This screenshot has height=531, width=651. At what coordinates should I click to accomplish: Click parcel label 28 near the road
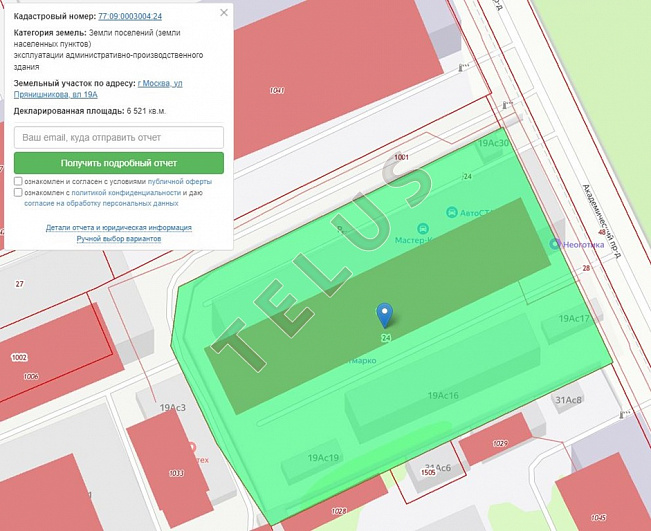pos(586,268)
